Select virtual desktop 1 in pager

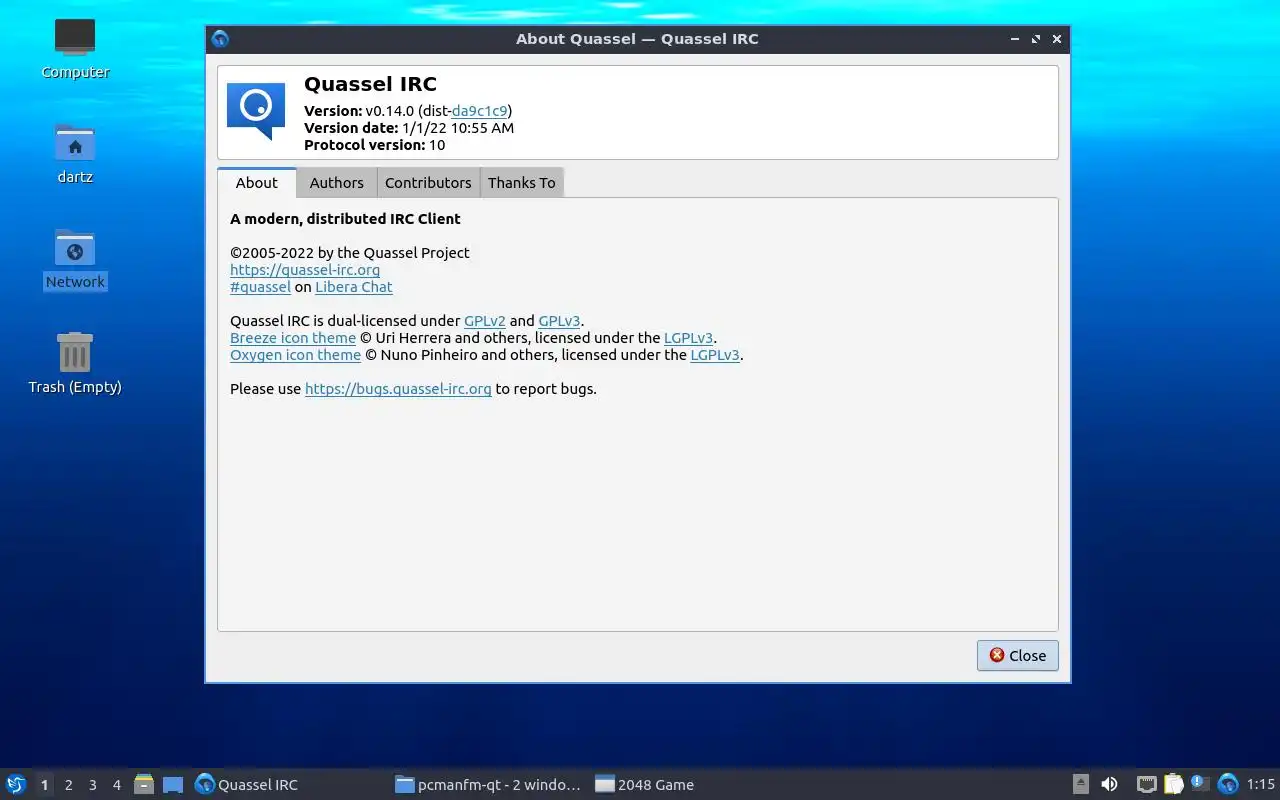pos(44,785)
